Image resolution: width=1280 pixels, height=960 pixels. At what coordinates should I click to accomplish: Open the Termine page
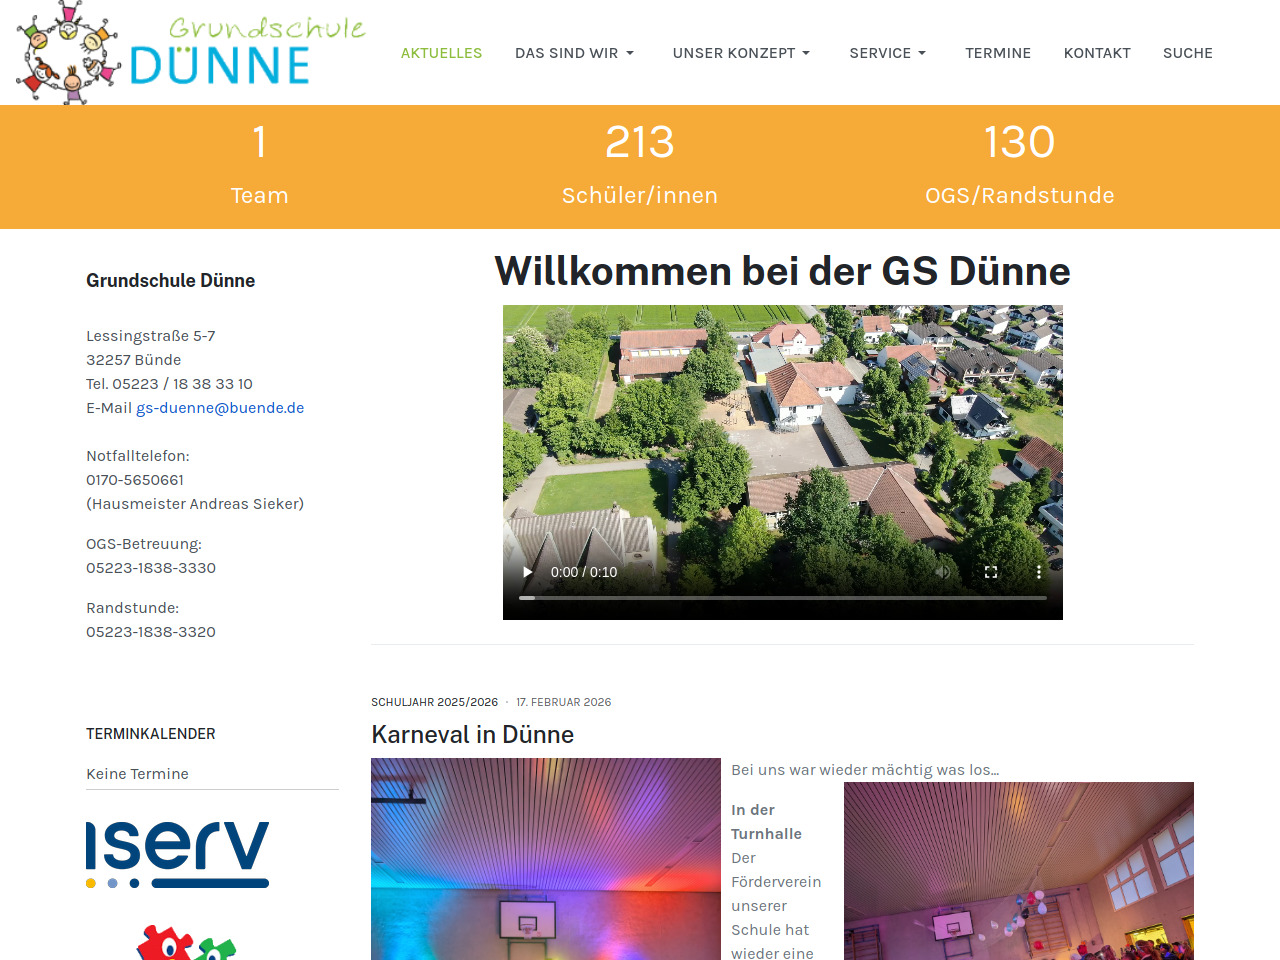pyautogui.click(x=997, y=53)
